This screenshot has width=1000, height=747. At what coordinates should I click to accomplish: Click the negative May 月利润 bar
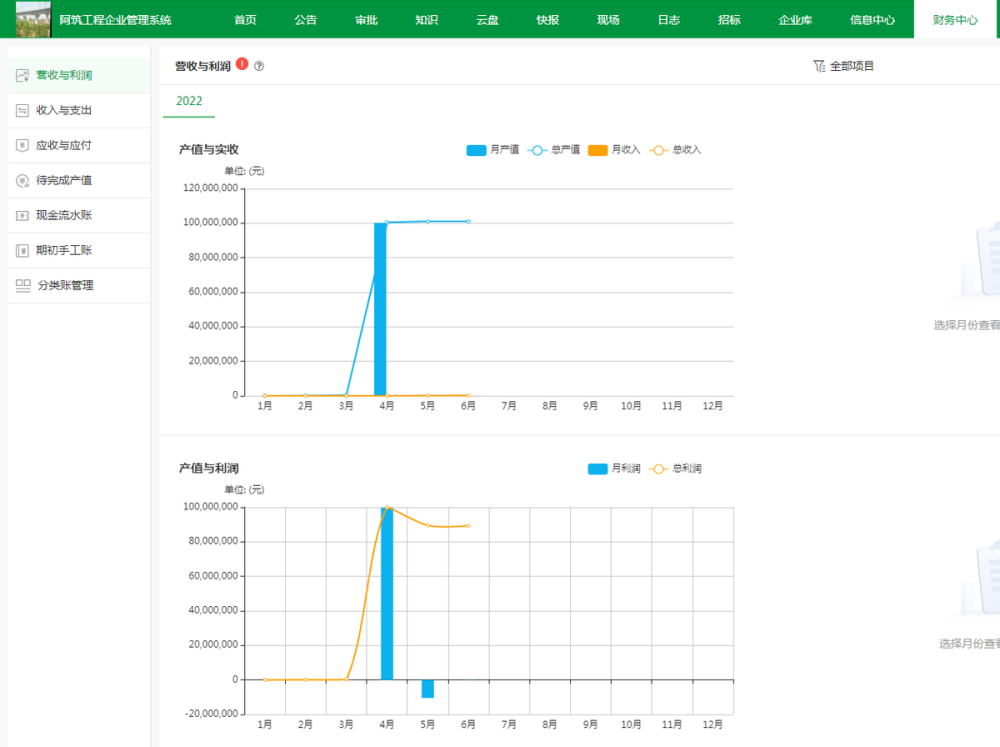click(427, 689)
